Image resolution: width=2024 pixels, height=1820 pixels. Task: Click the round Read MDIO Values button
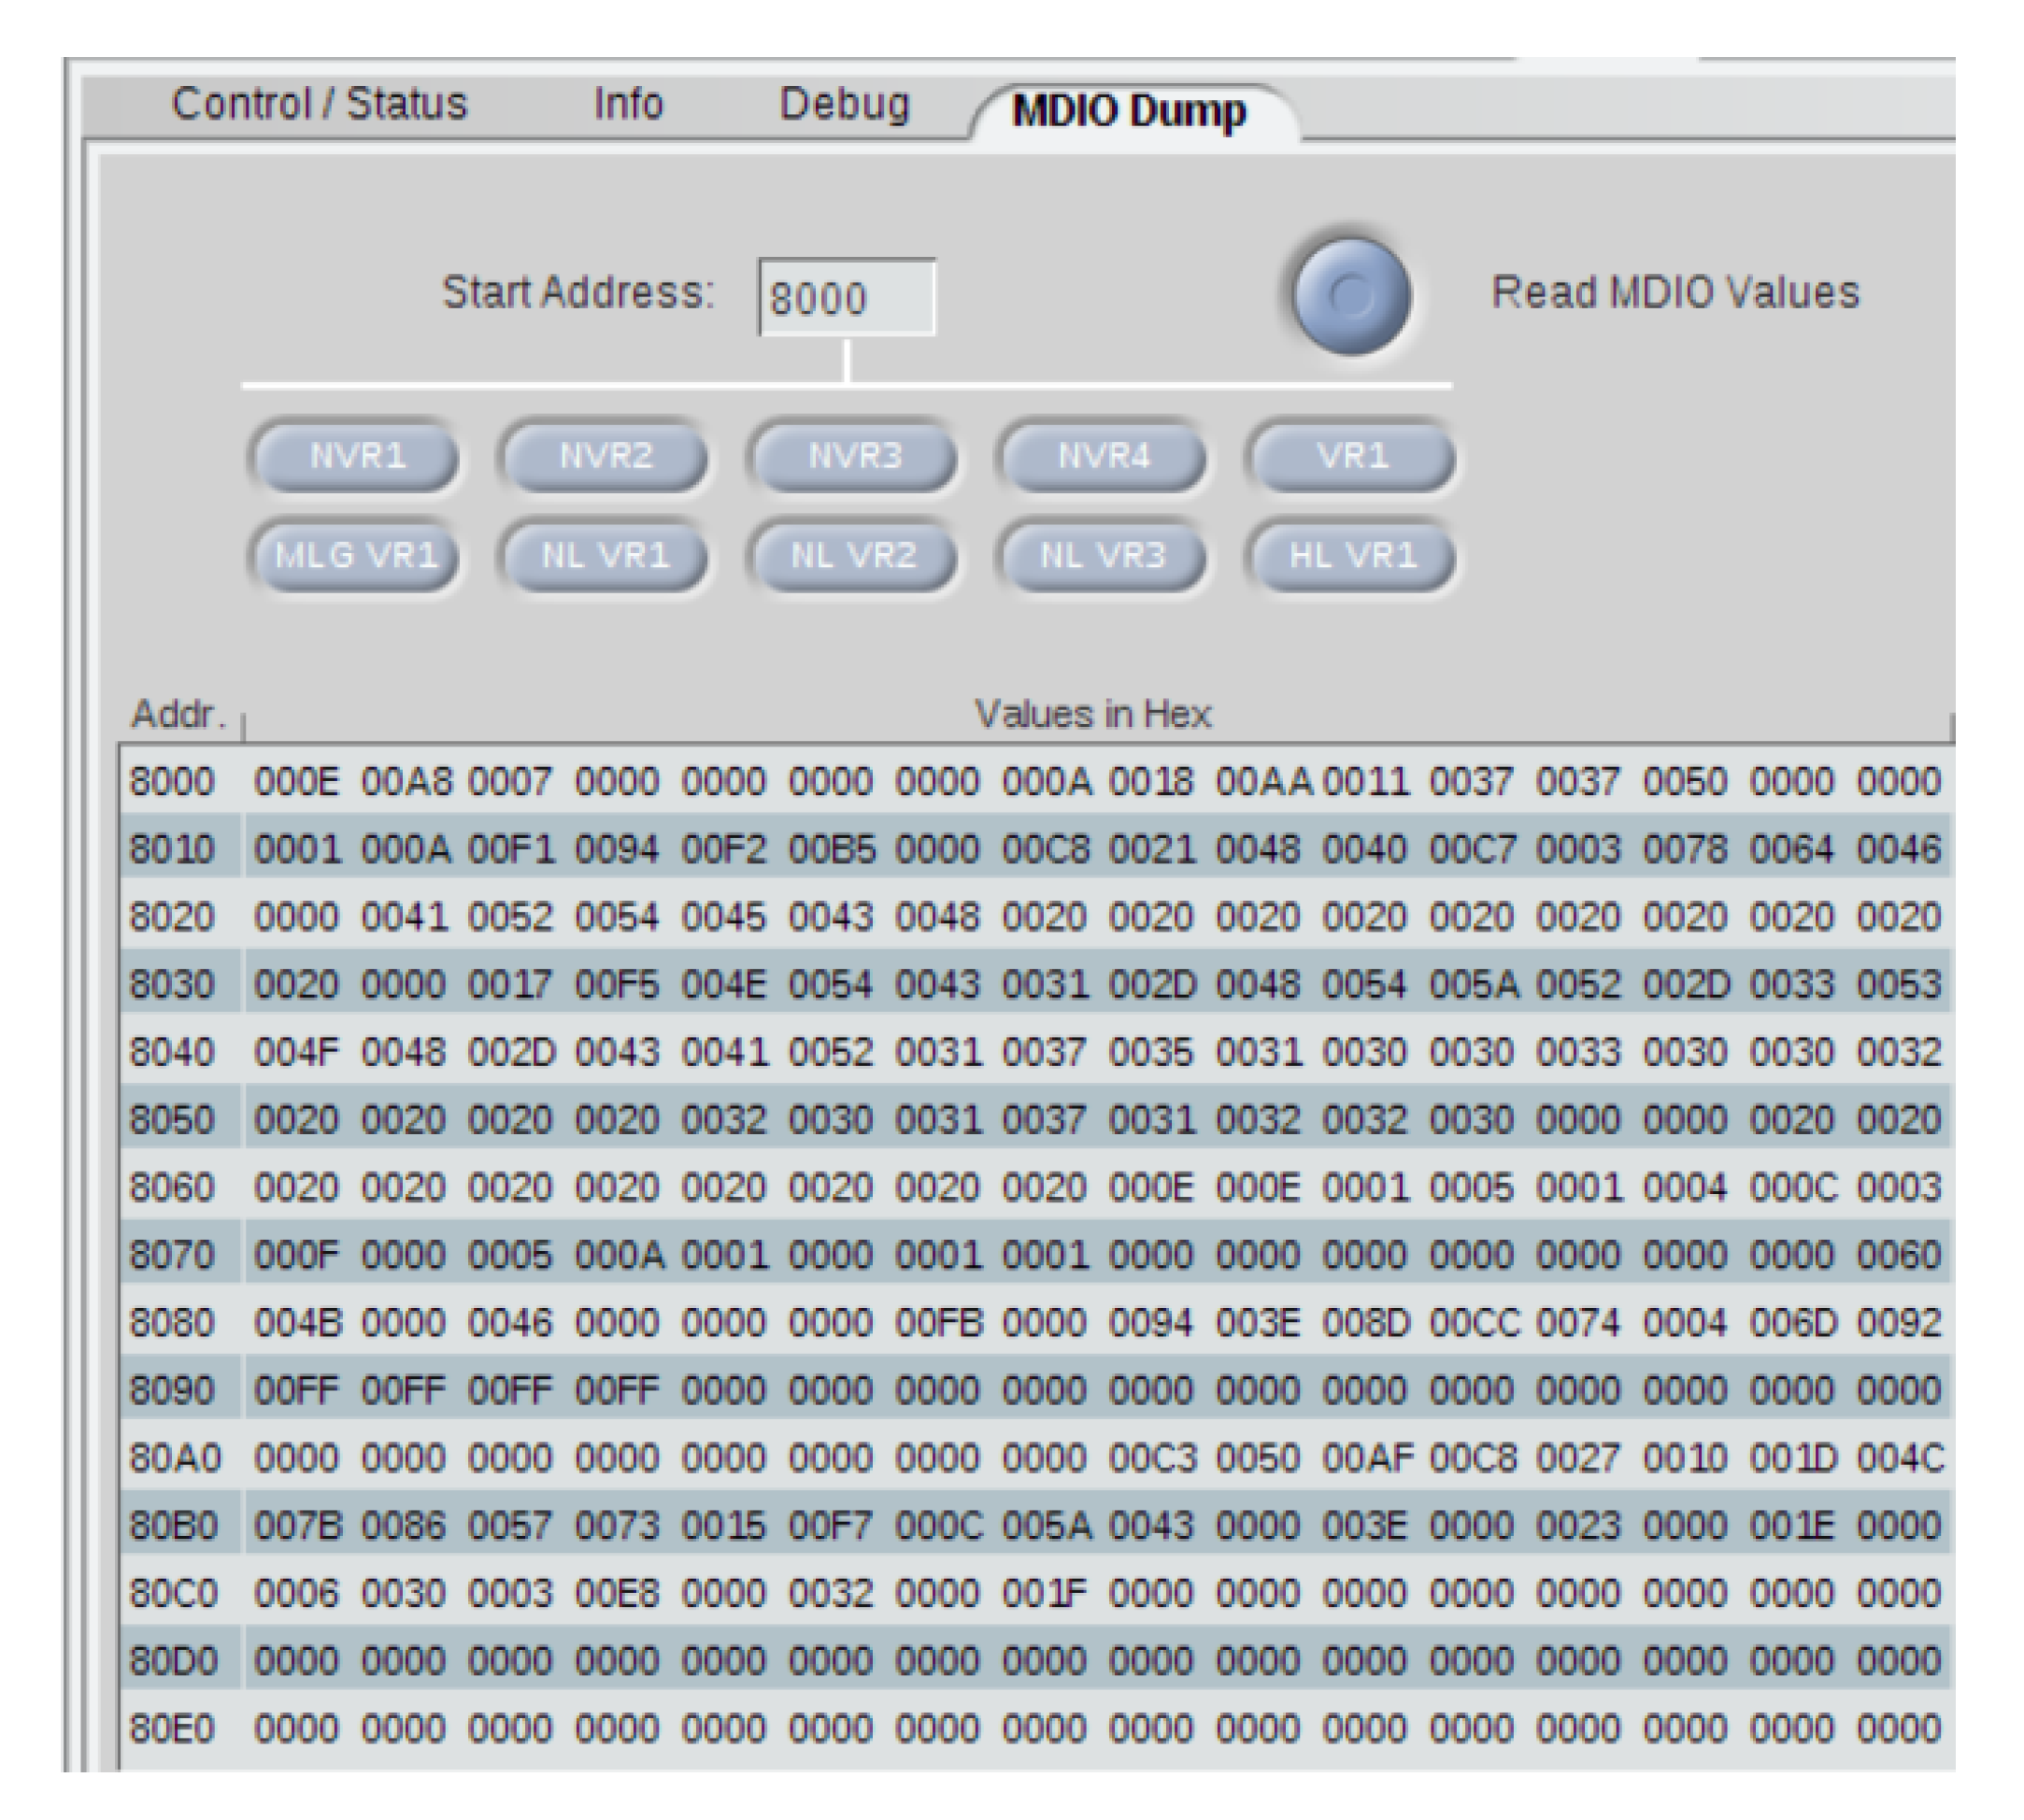tap(1350, 295)
